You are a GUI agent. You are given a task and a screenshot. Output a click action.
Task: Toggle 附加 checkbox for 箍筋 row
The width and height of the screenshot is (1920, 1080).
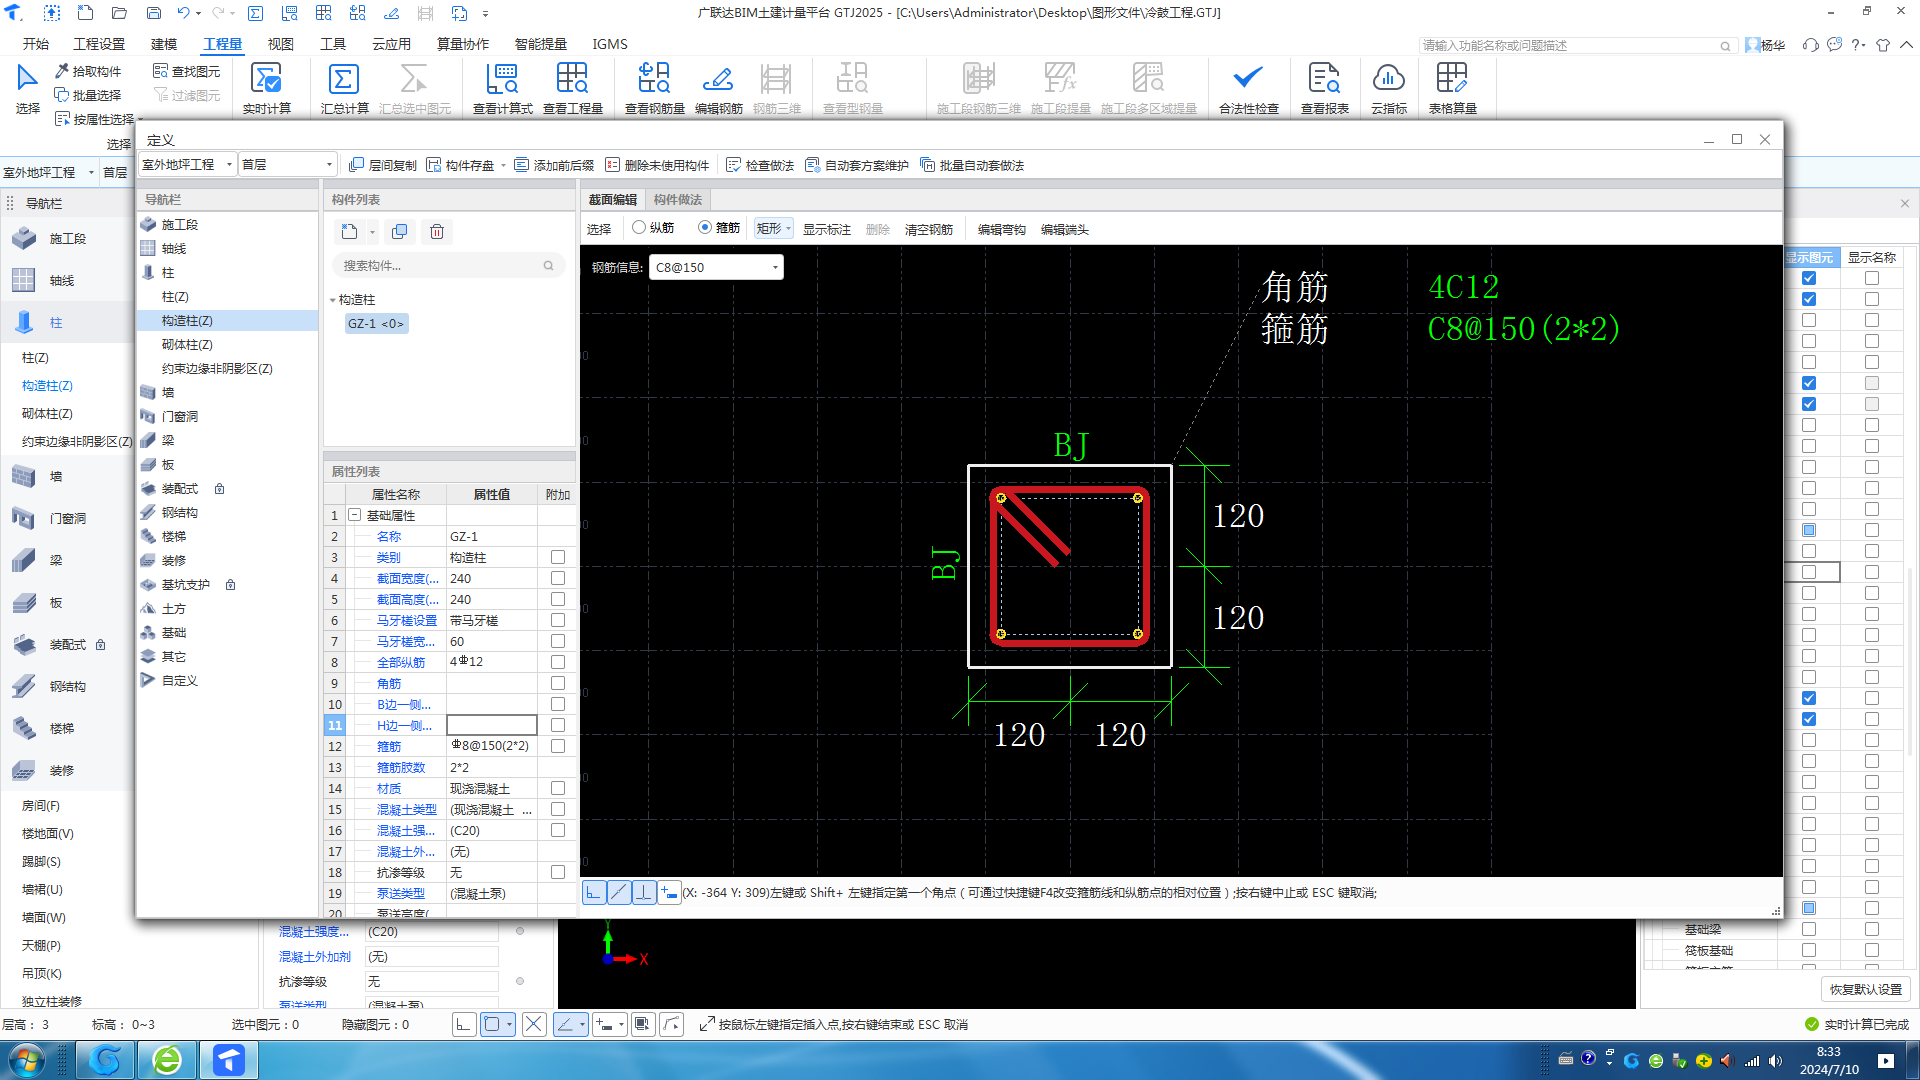coord(558,746)
